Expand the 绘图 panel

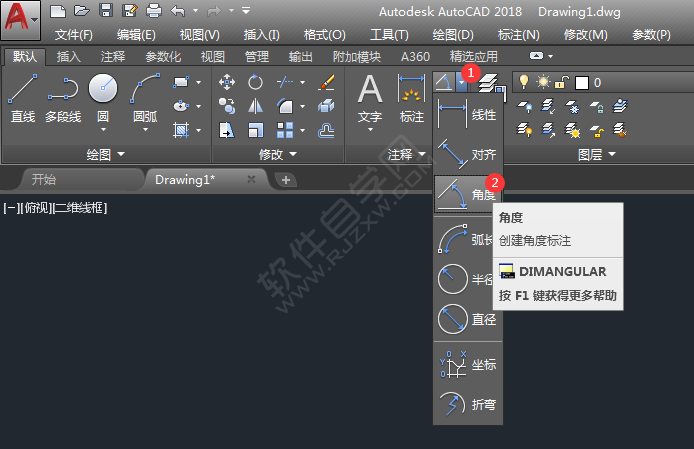tap(106, 155)
